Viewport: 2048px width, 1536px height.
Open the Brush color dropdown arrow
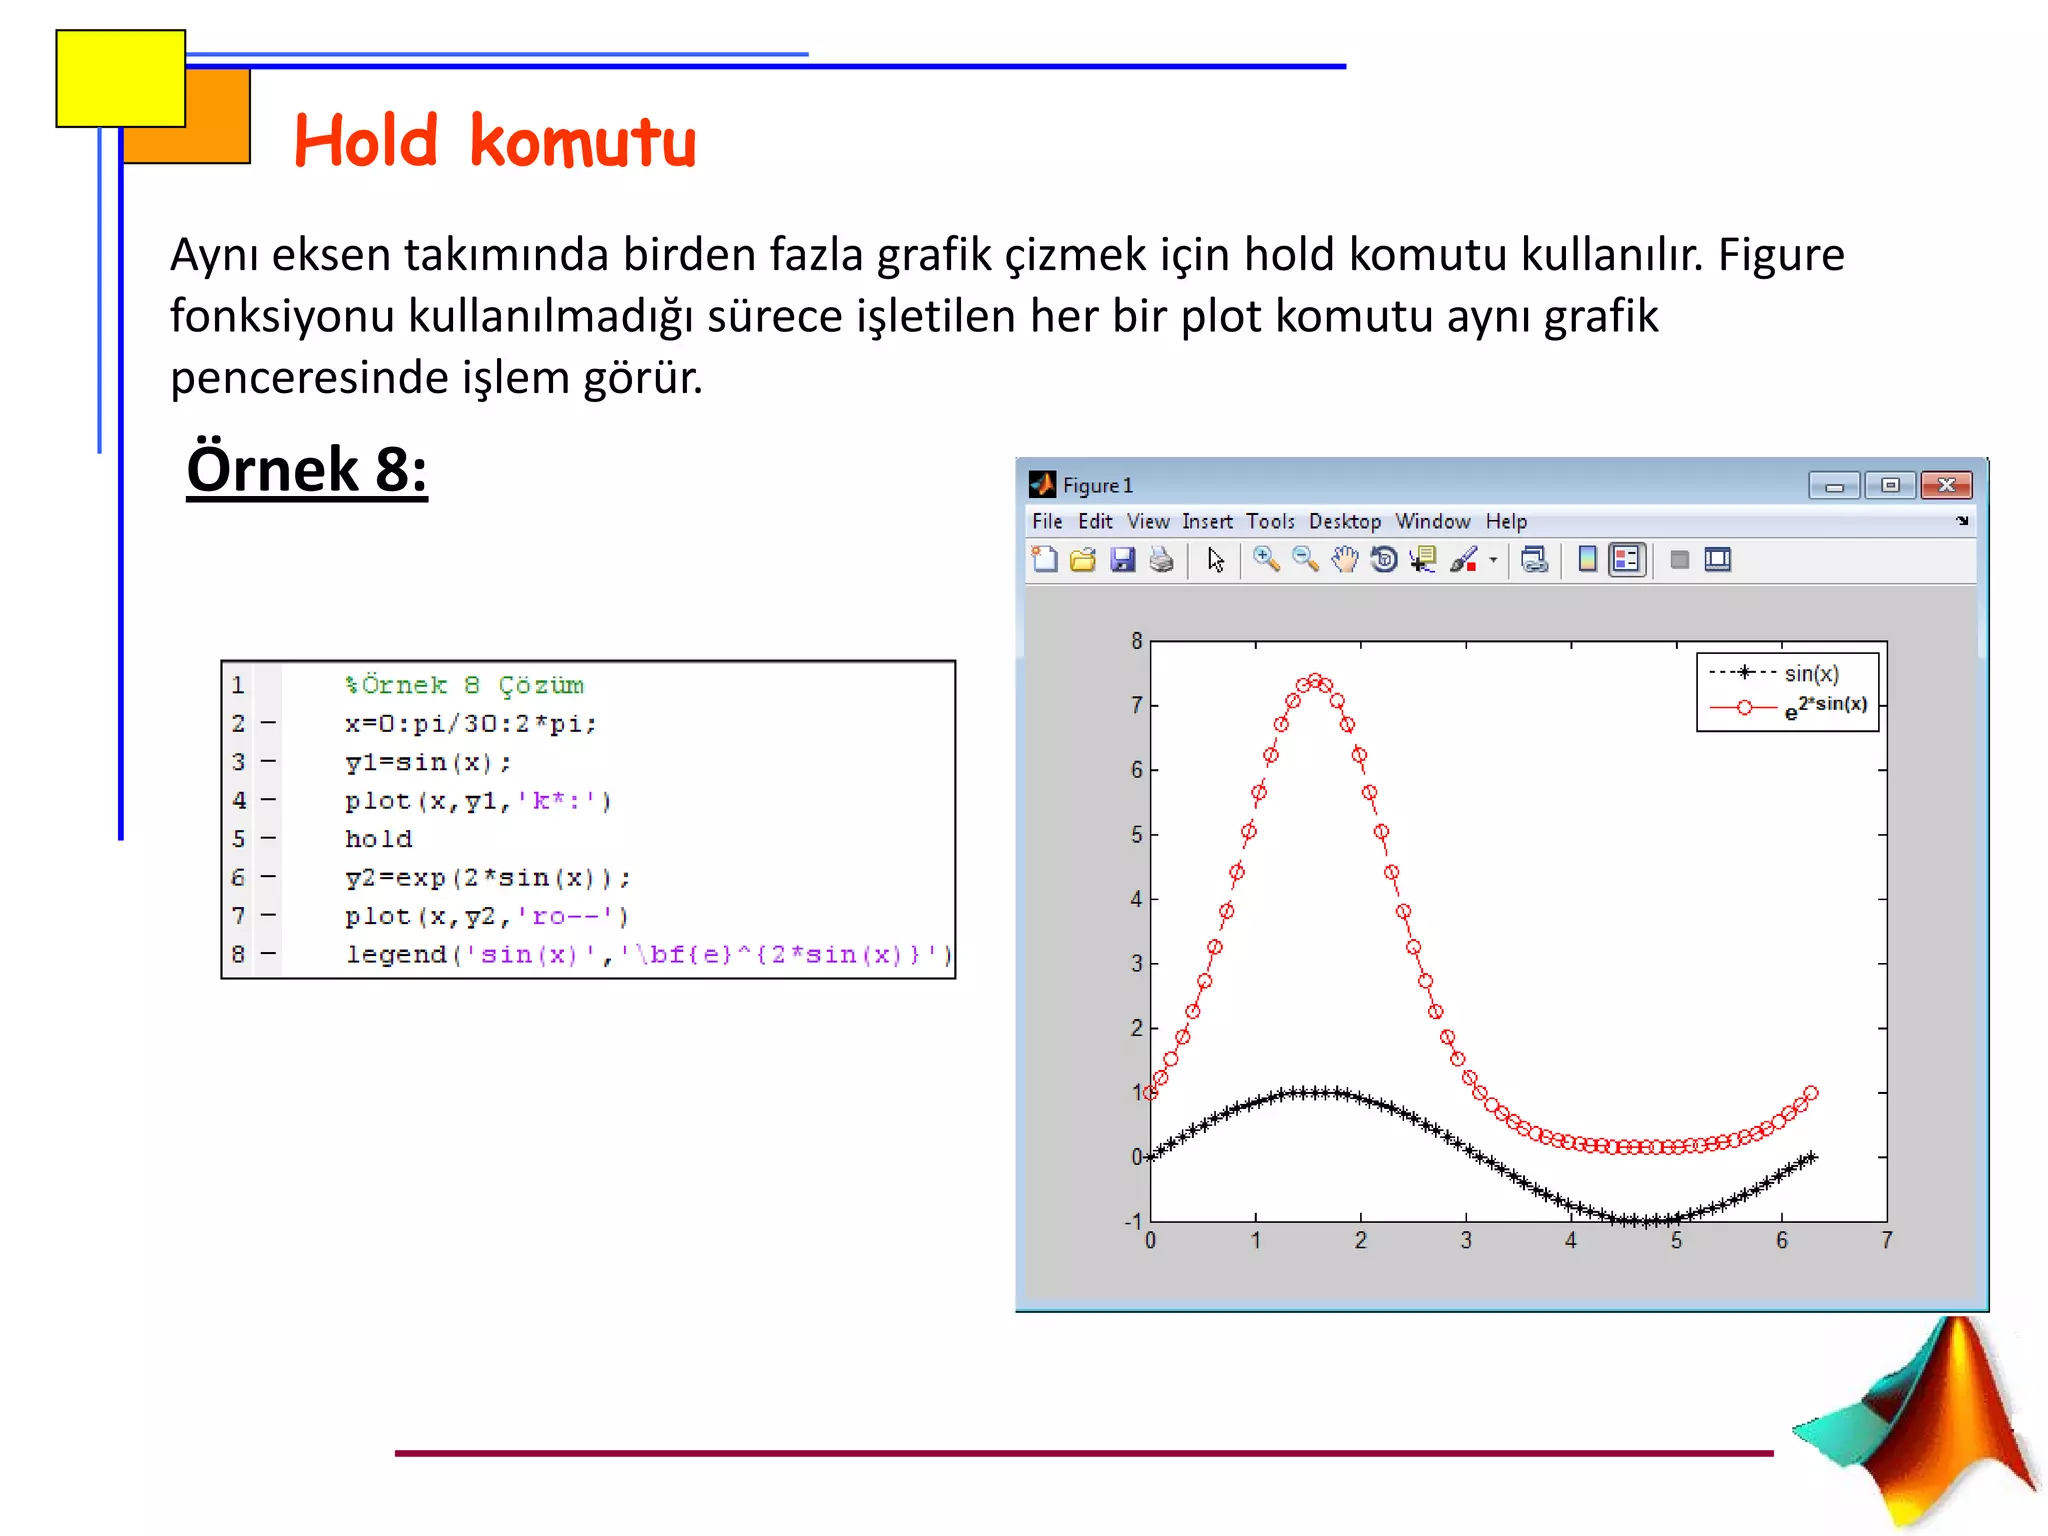tap(1494, 560)
